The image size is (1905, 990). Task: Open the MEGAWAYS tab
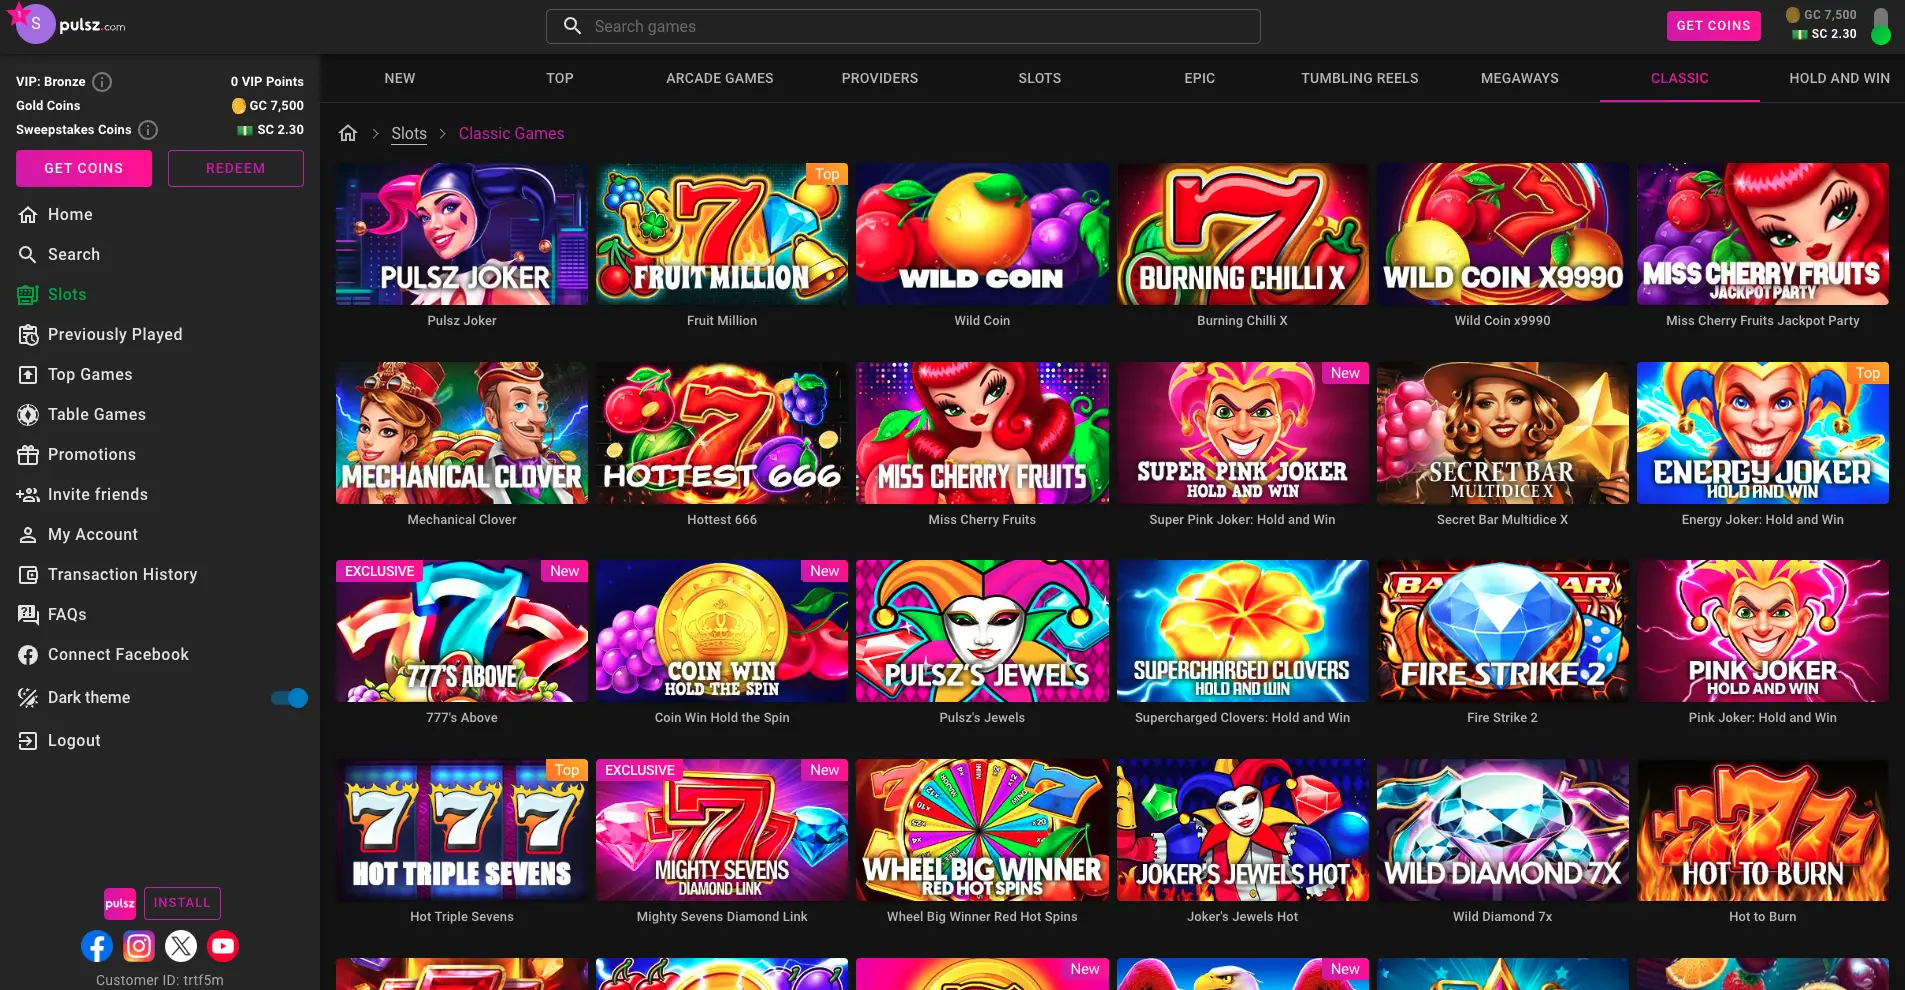(1520, 78)
